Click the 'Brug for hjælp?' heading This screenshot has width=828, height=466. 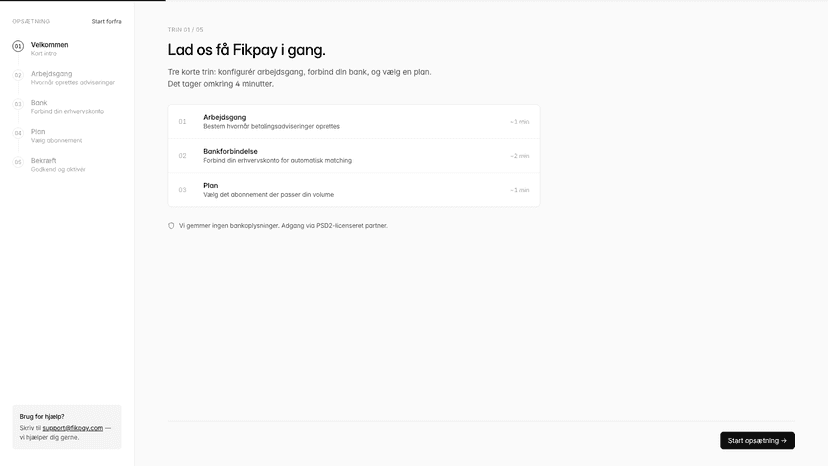point(42,416)
